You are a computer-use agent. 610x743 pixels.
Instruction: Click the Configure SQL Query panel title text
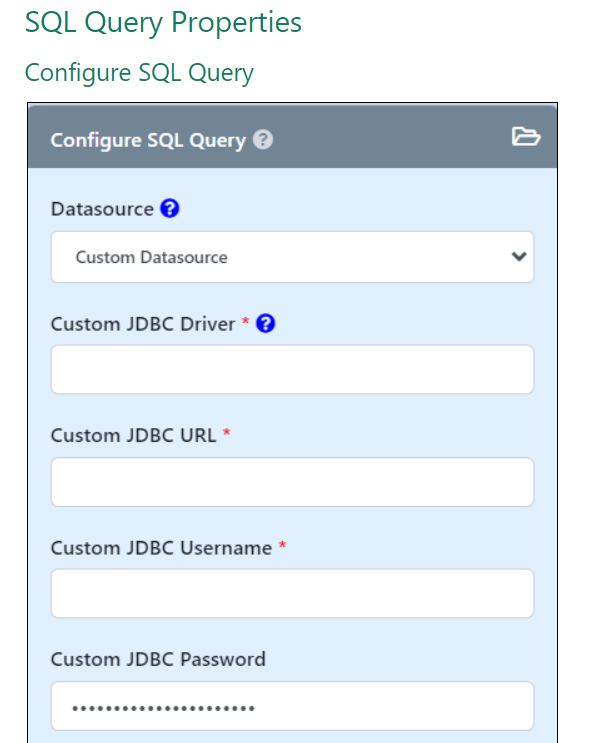[148, 140]
